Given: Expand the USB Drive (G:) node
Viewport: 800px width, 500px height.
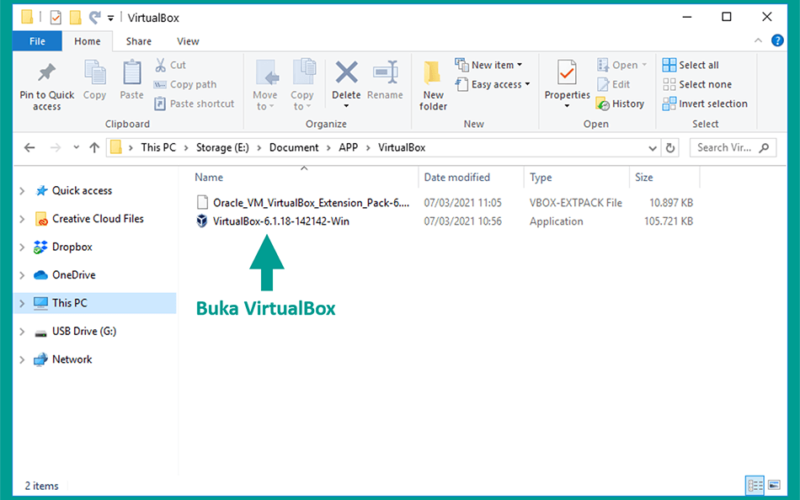Looking at the screenshot, I should coord(22,332).
